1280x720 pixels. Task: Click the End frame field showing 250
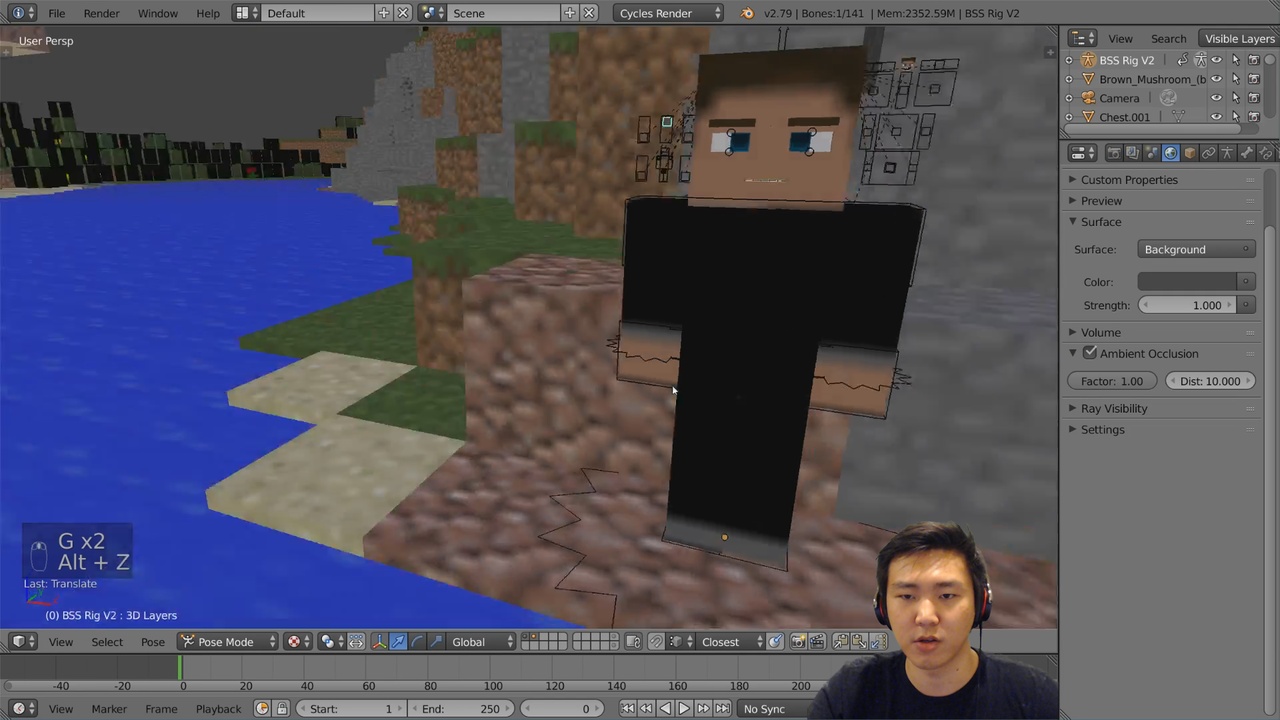[x=460, y=709]
